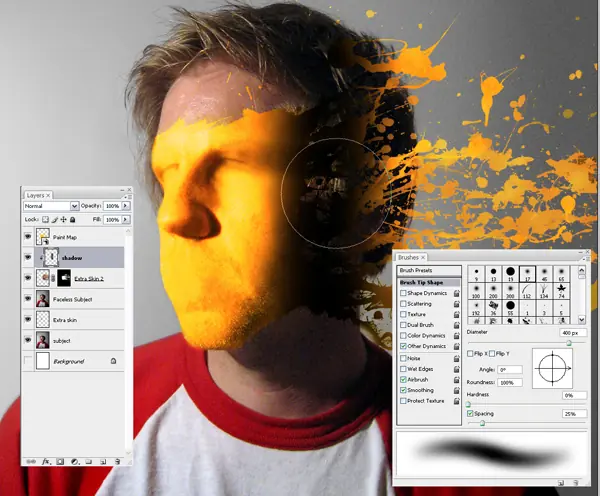Screen dimensions: 600x496
Task: Open the Fill slider arrow
Action: [x=126, y=220]
